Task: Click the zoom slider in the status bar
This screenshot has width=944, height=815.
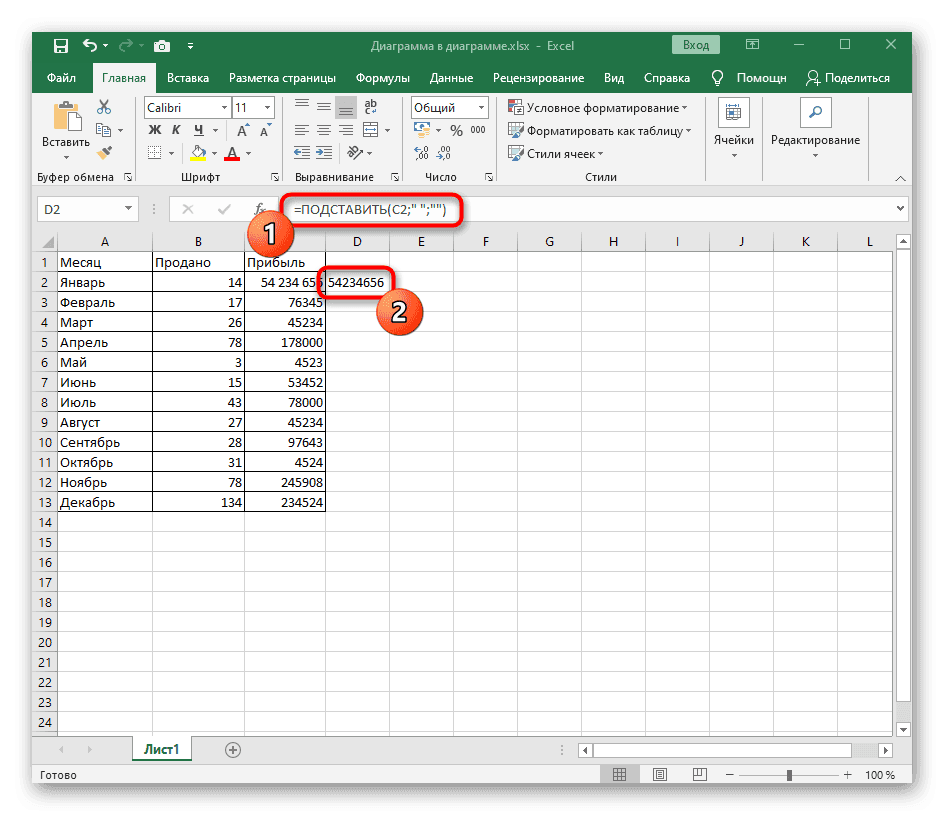Action: point(790,775)
